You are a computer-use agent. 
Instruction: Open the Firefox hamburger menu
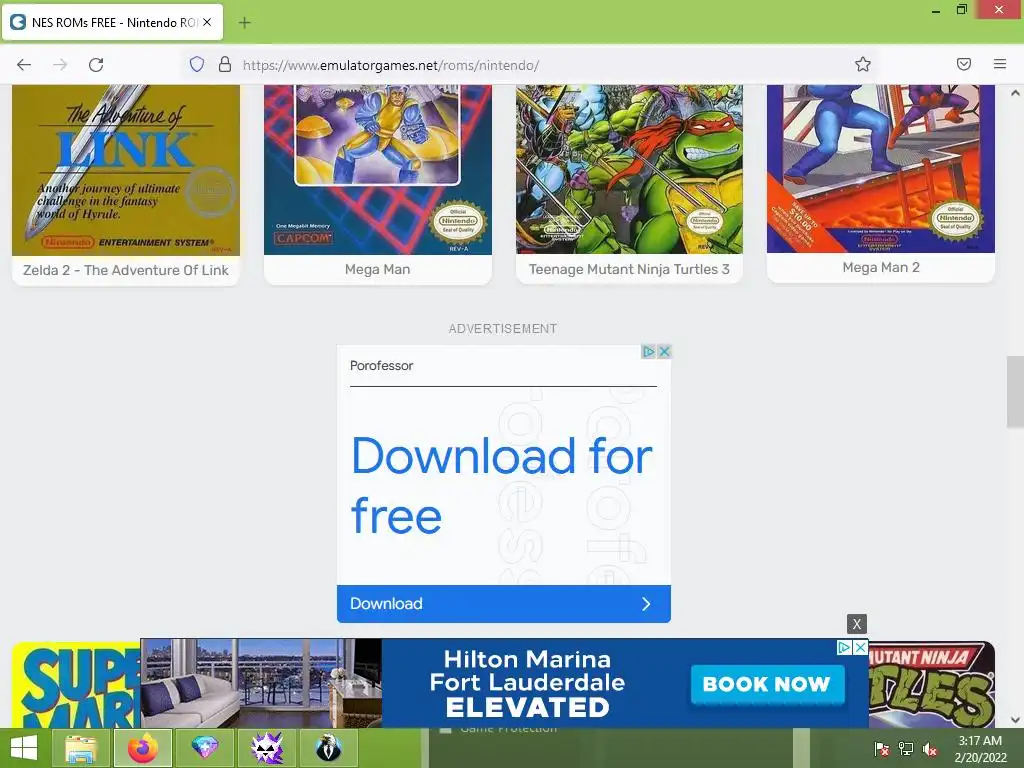[x=1000, y=64]
